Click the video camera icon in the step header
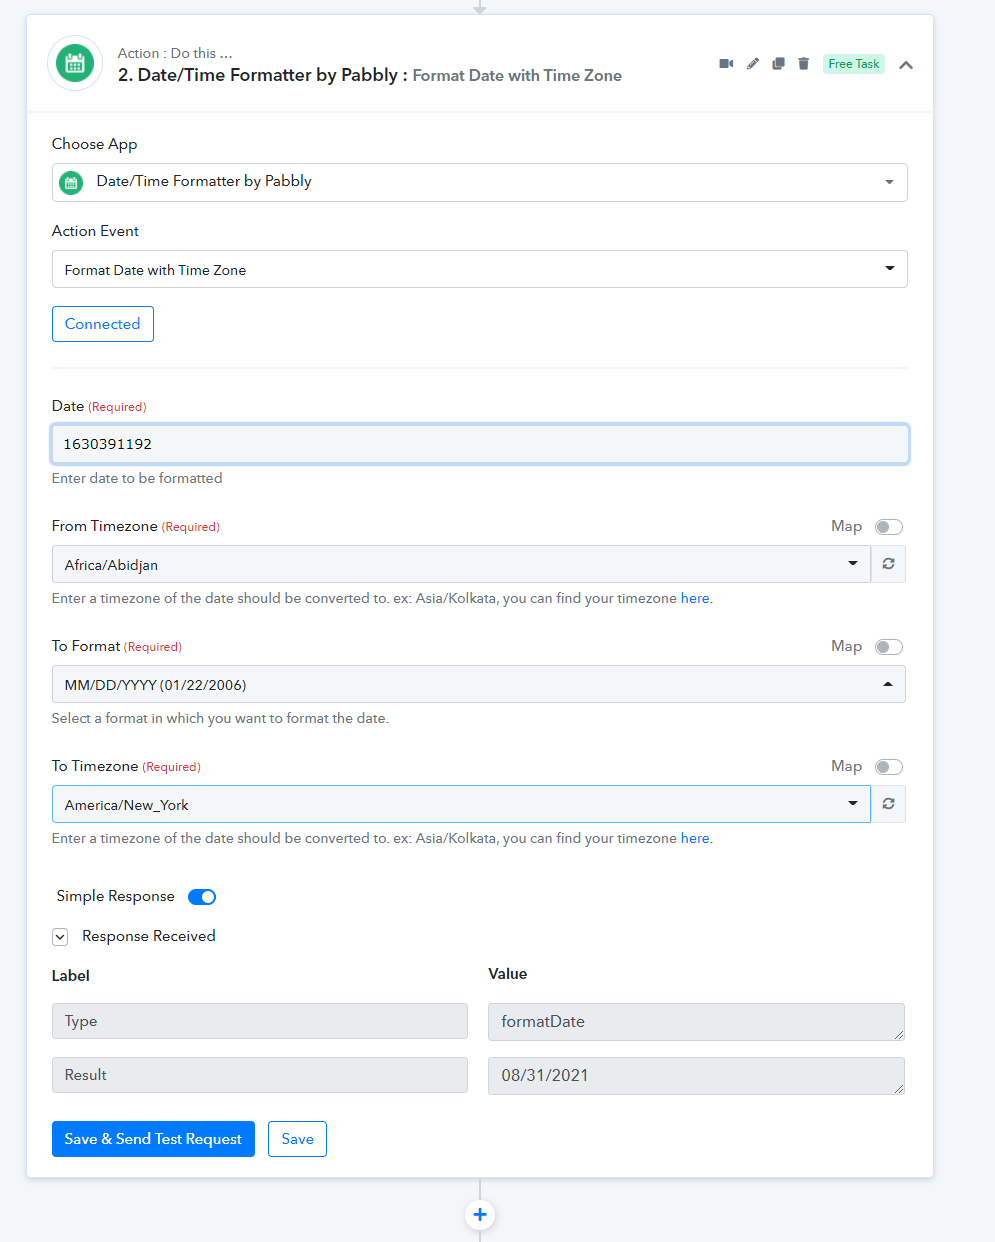Image resolution: width=995 pixels, height=1242 pixels. pyautogui.click(x=726, y=64)
